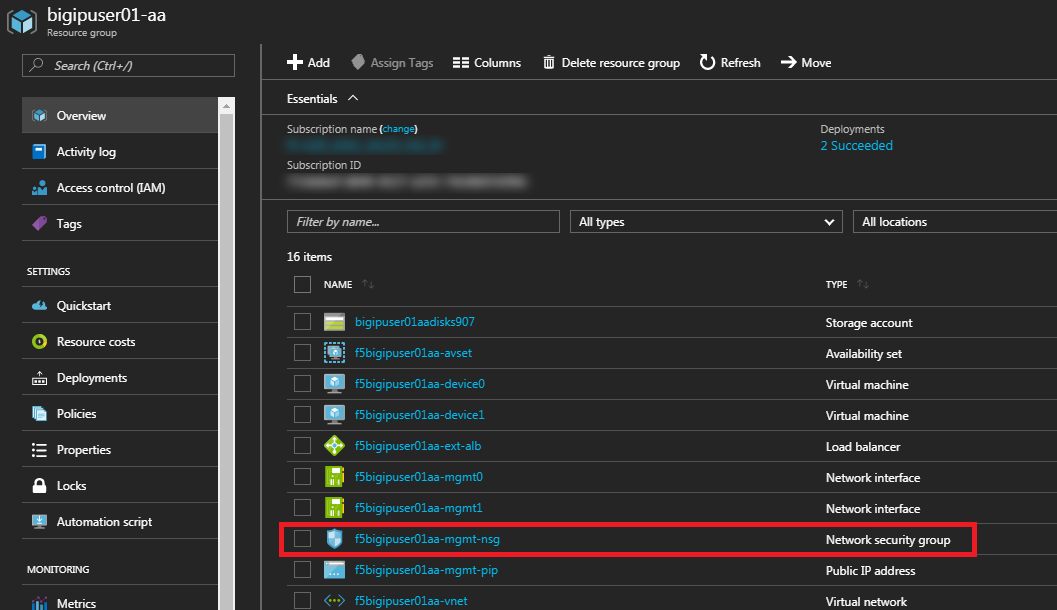The width and height of the screenshot is (1057, 610).
Task: Click Delete resource group
Action: pos(611,63)
